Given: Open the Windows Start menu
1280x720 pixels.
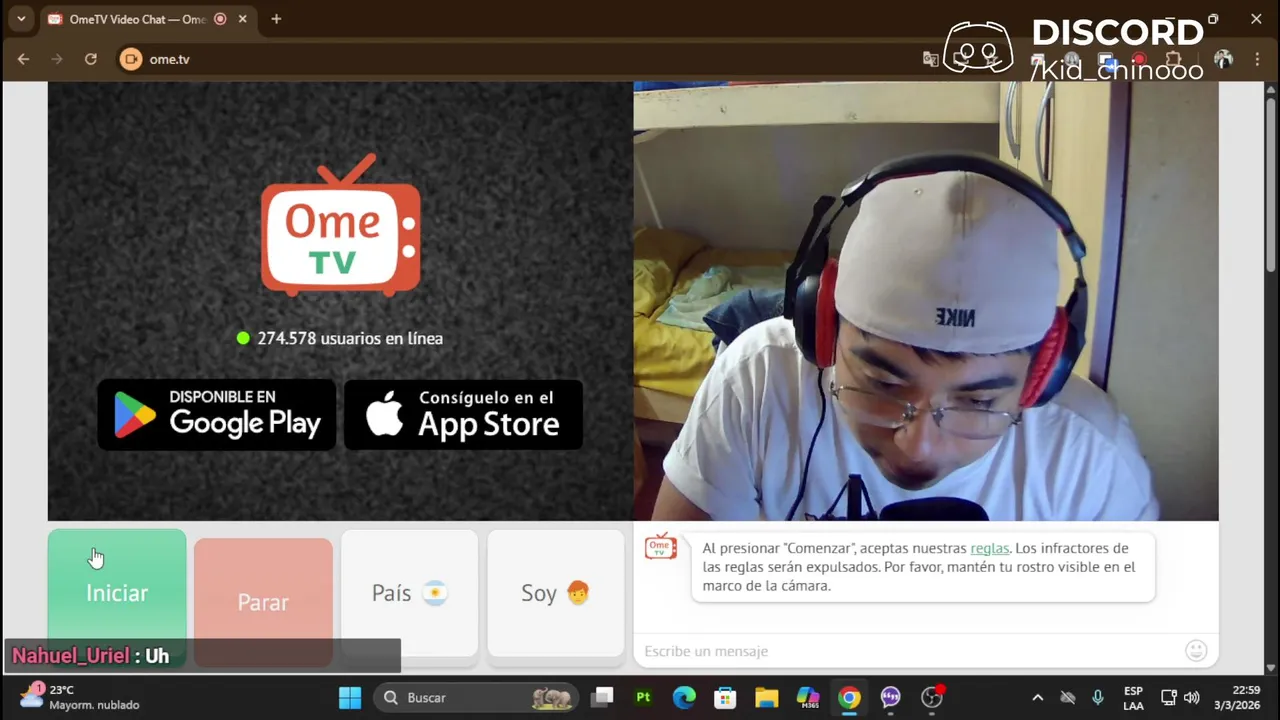Looking at the screenshot, I should (350, 697).
